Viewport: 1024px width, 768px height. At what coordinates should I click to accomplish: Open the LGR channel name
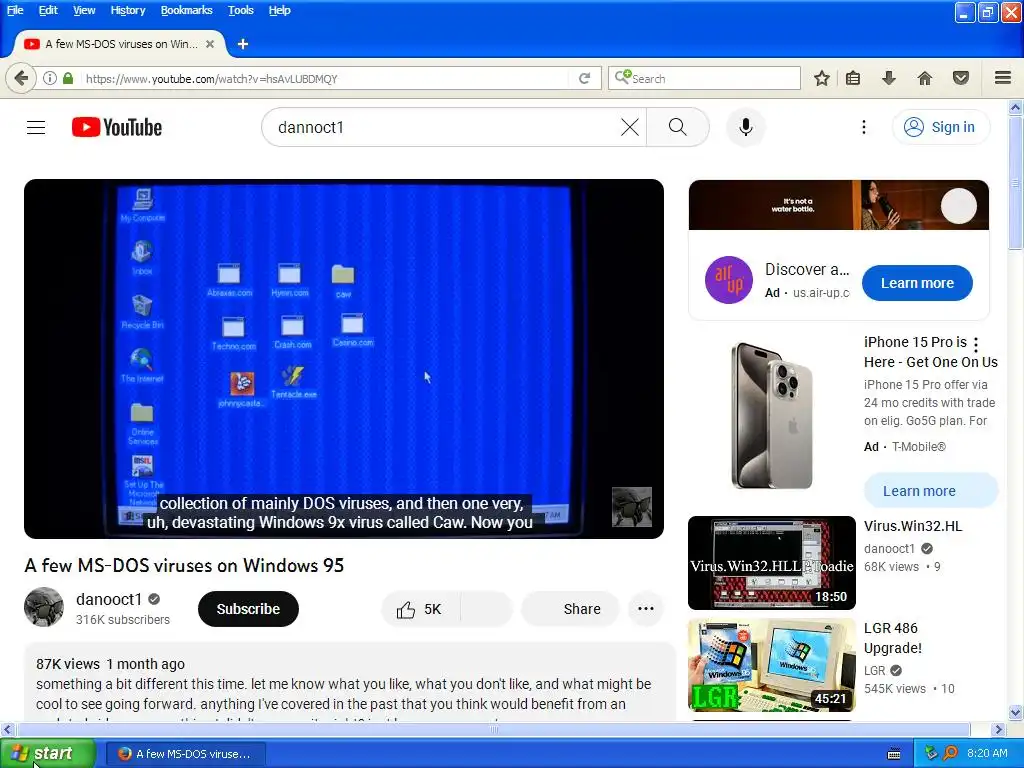(874, 671)
